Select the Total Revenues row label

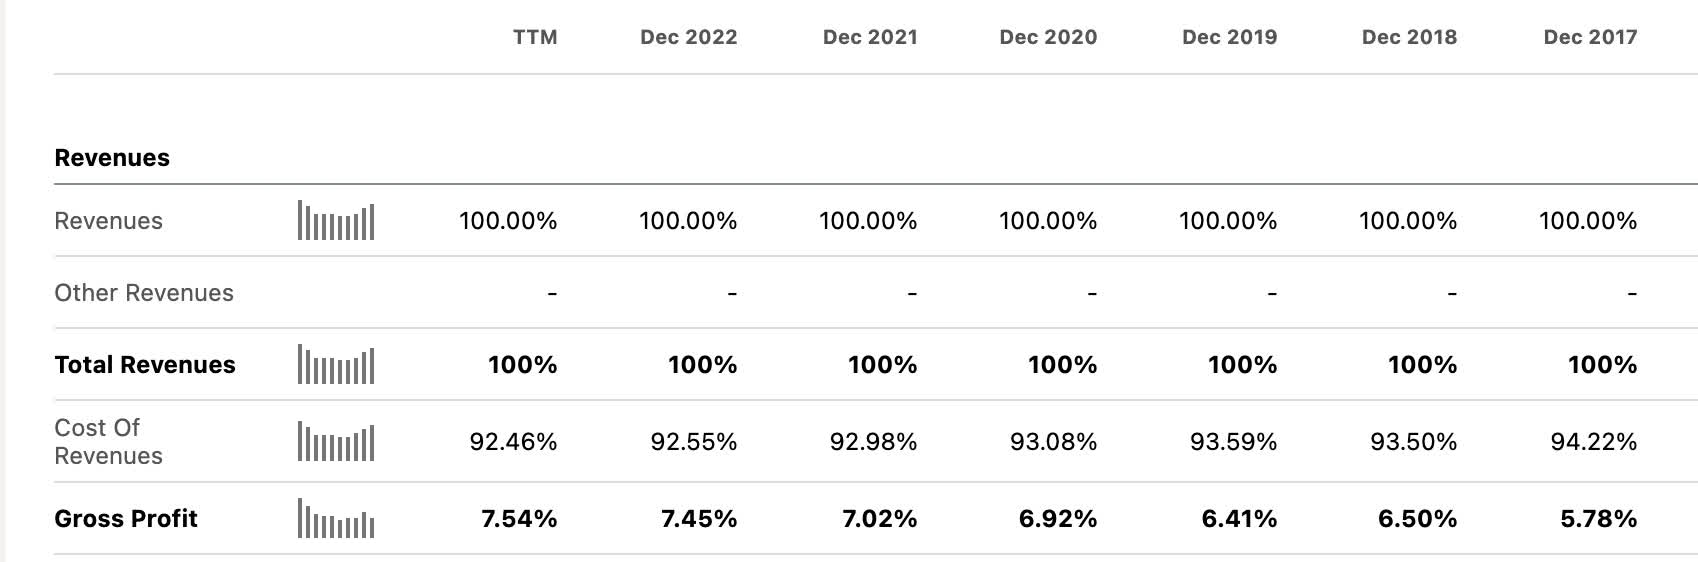(x=145, y=365)
